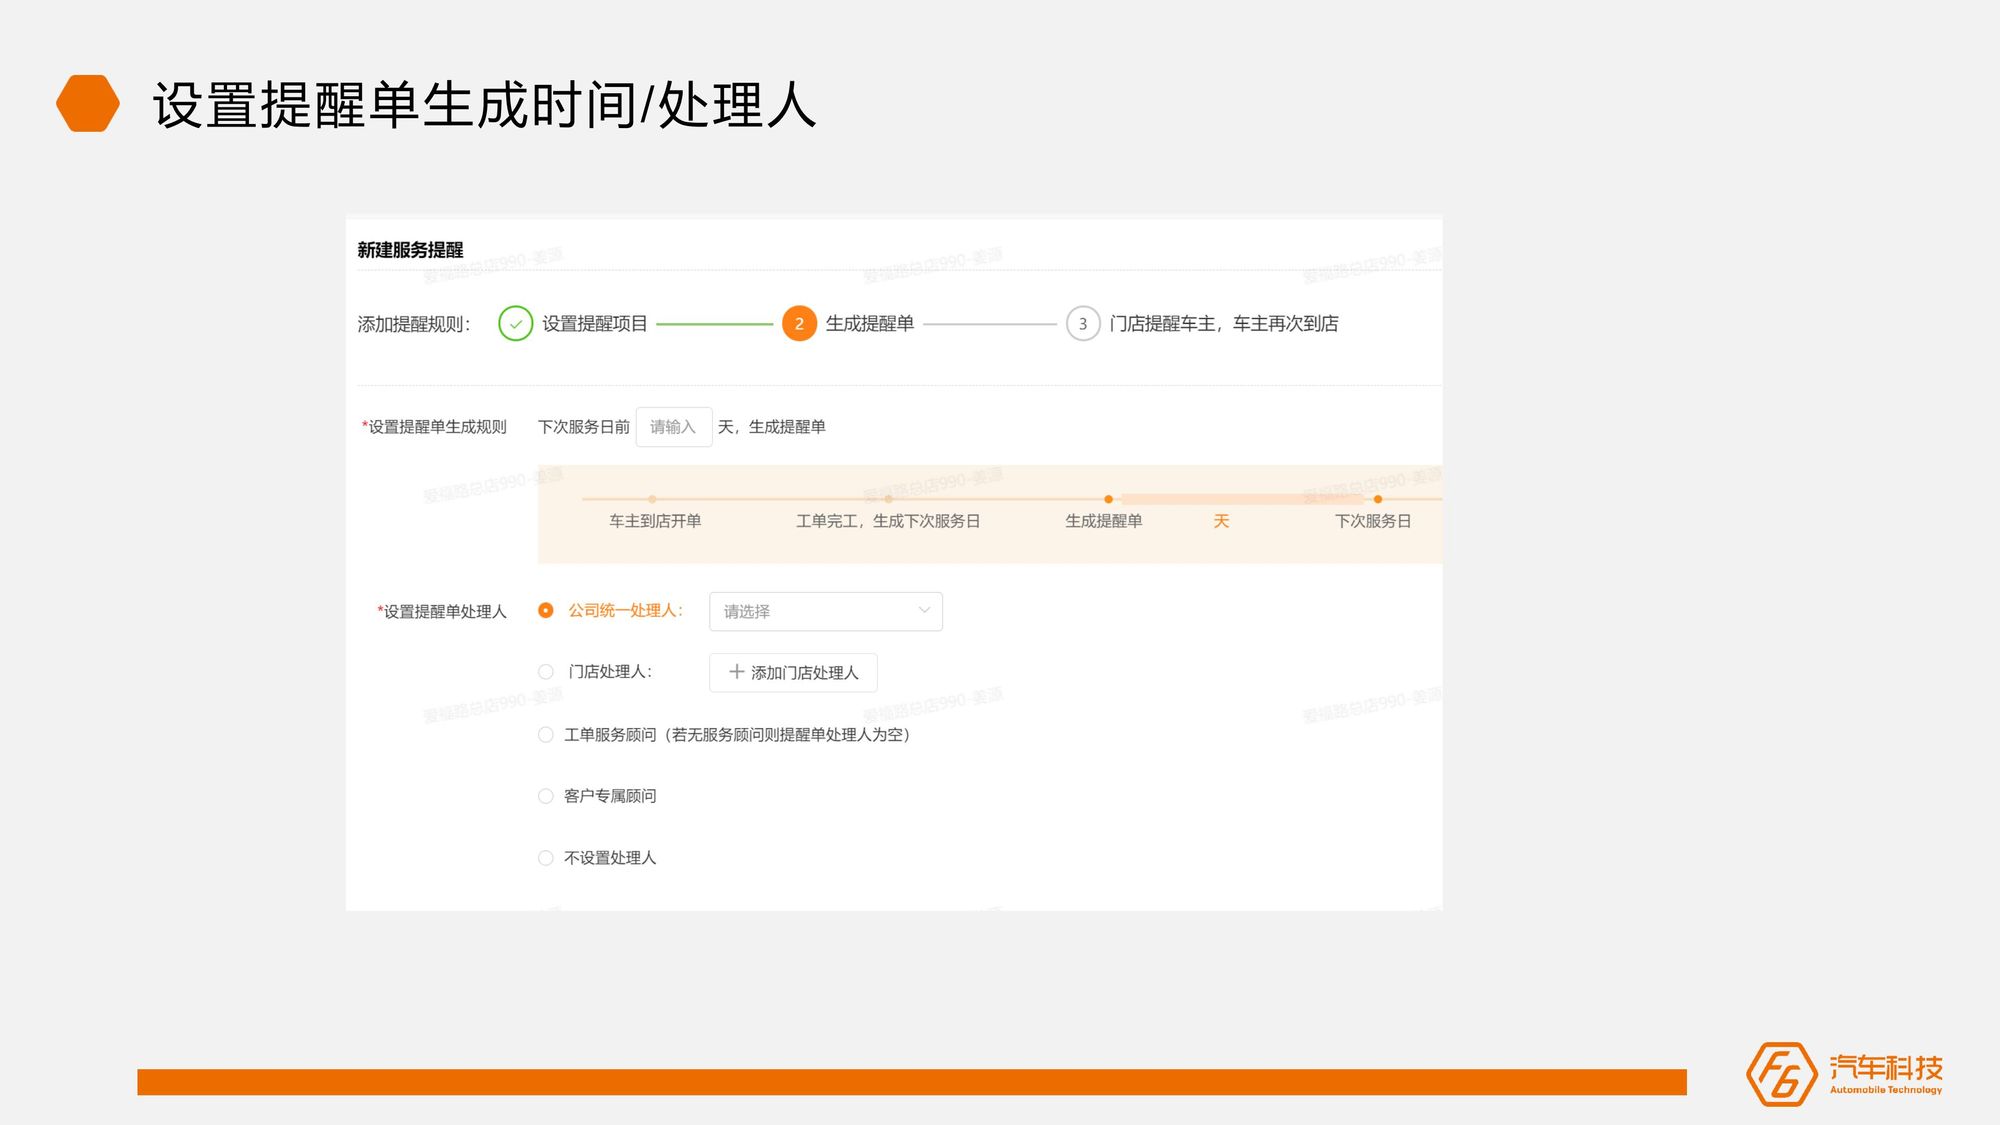The image size is (2000, 1125).
Task: Select the 工单服务顾问 radio option
Action: [545, 735]
